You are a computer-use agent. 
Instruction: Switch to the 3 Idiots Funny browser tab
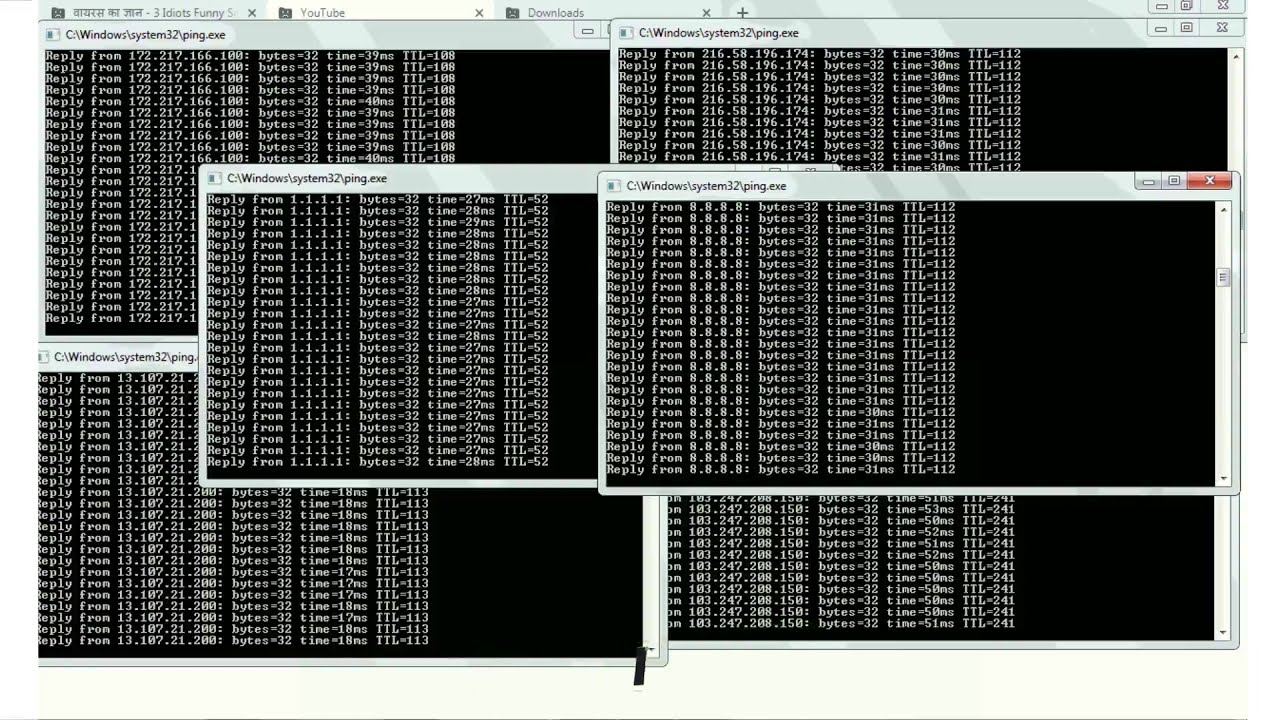[x=155, y=13]
